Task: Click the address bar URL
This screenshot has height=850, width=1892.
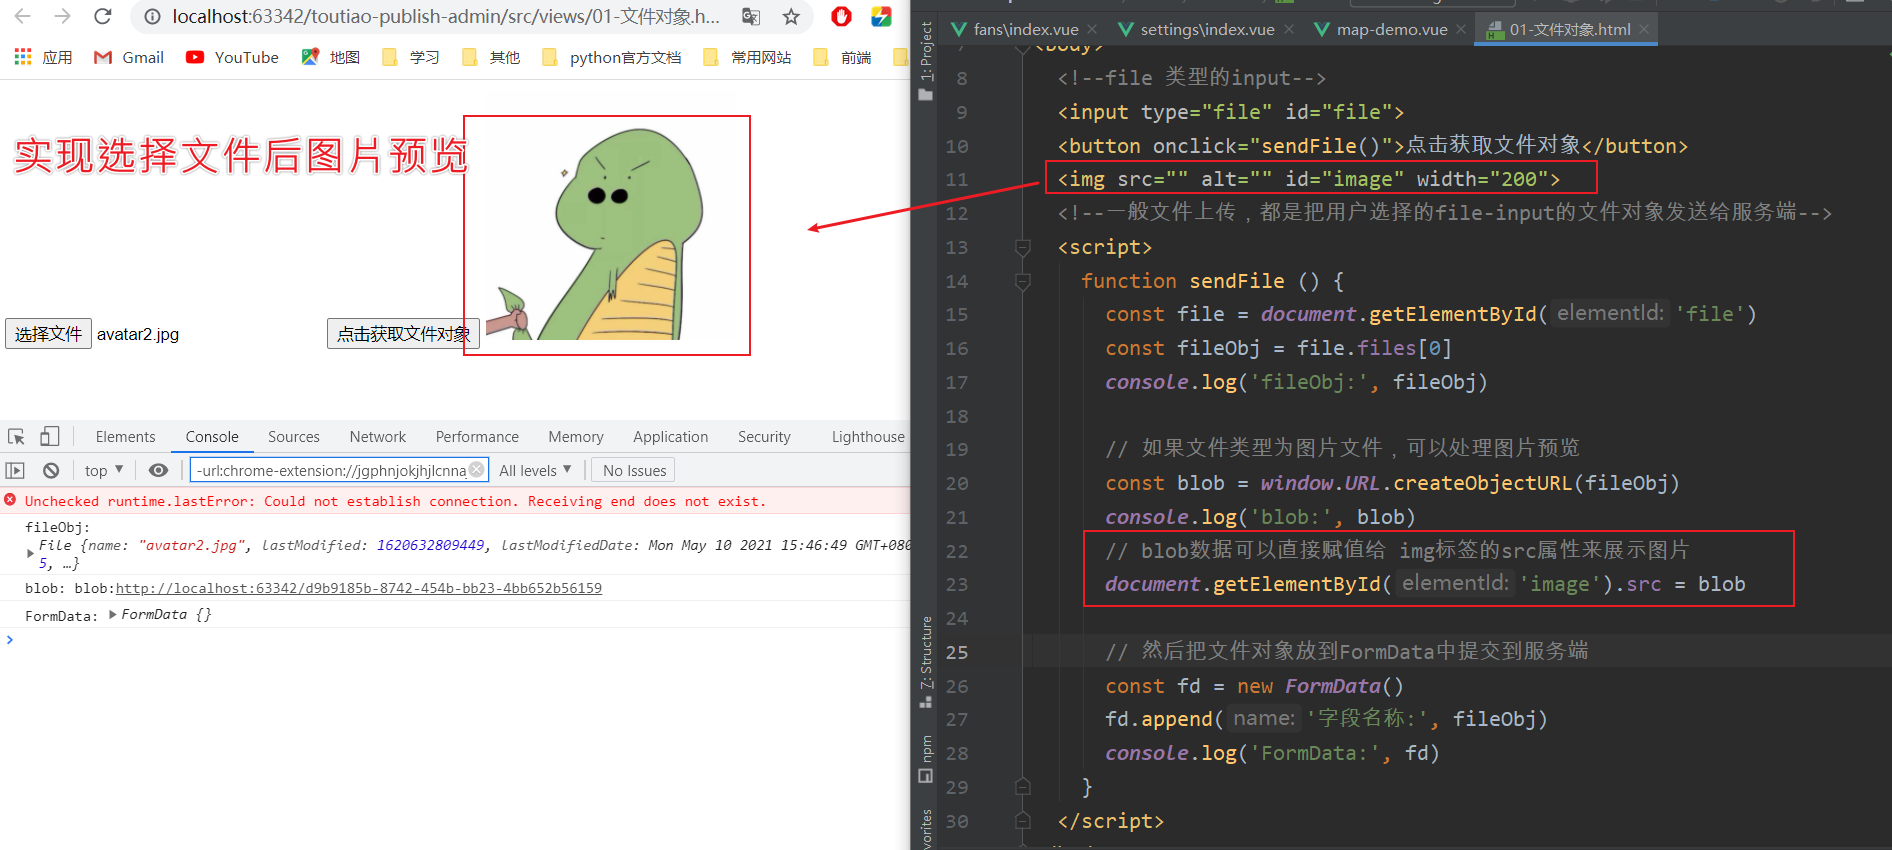Action: click(445, 16)
